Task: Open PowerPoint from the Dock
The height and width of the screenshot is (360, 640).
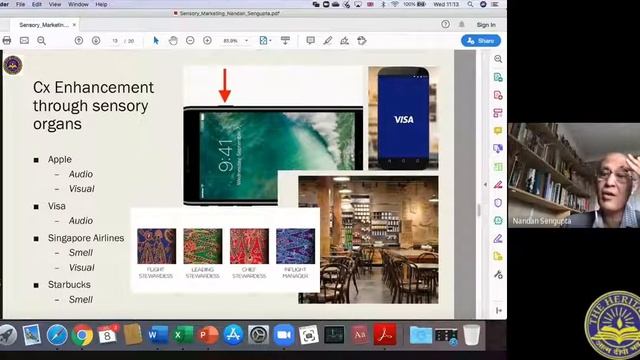Action: click(x=208, y=335)
